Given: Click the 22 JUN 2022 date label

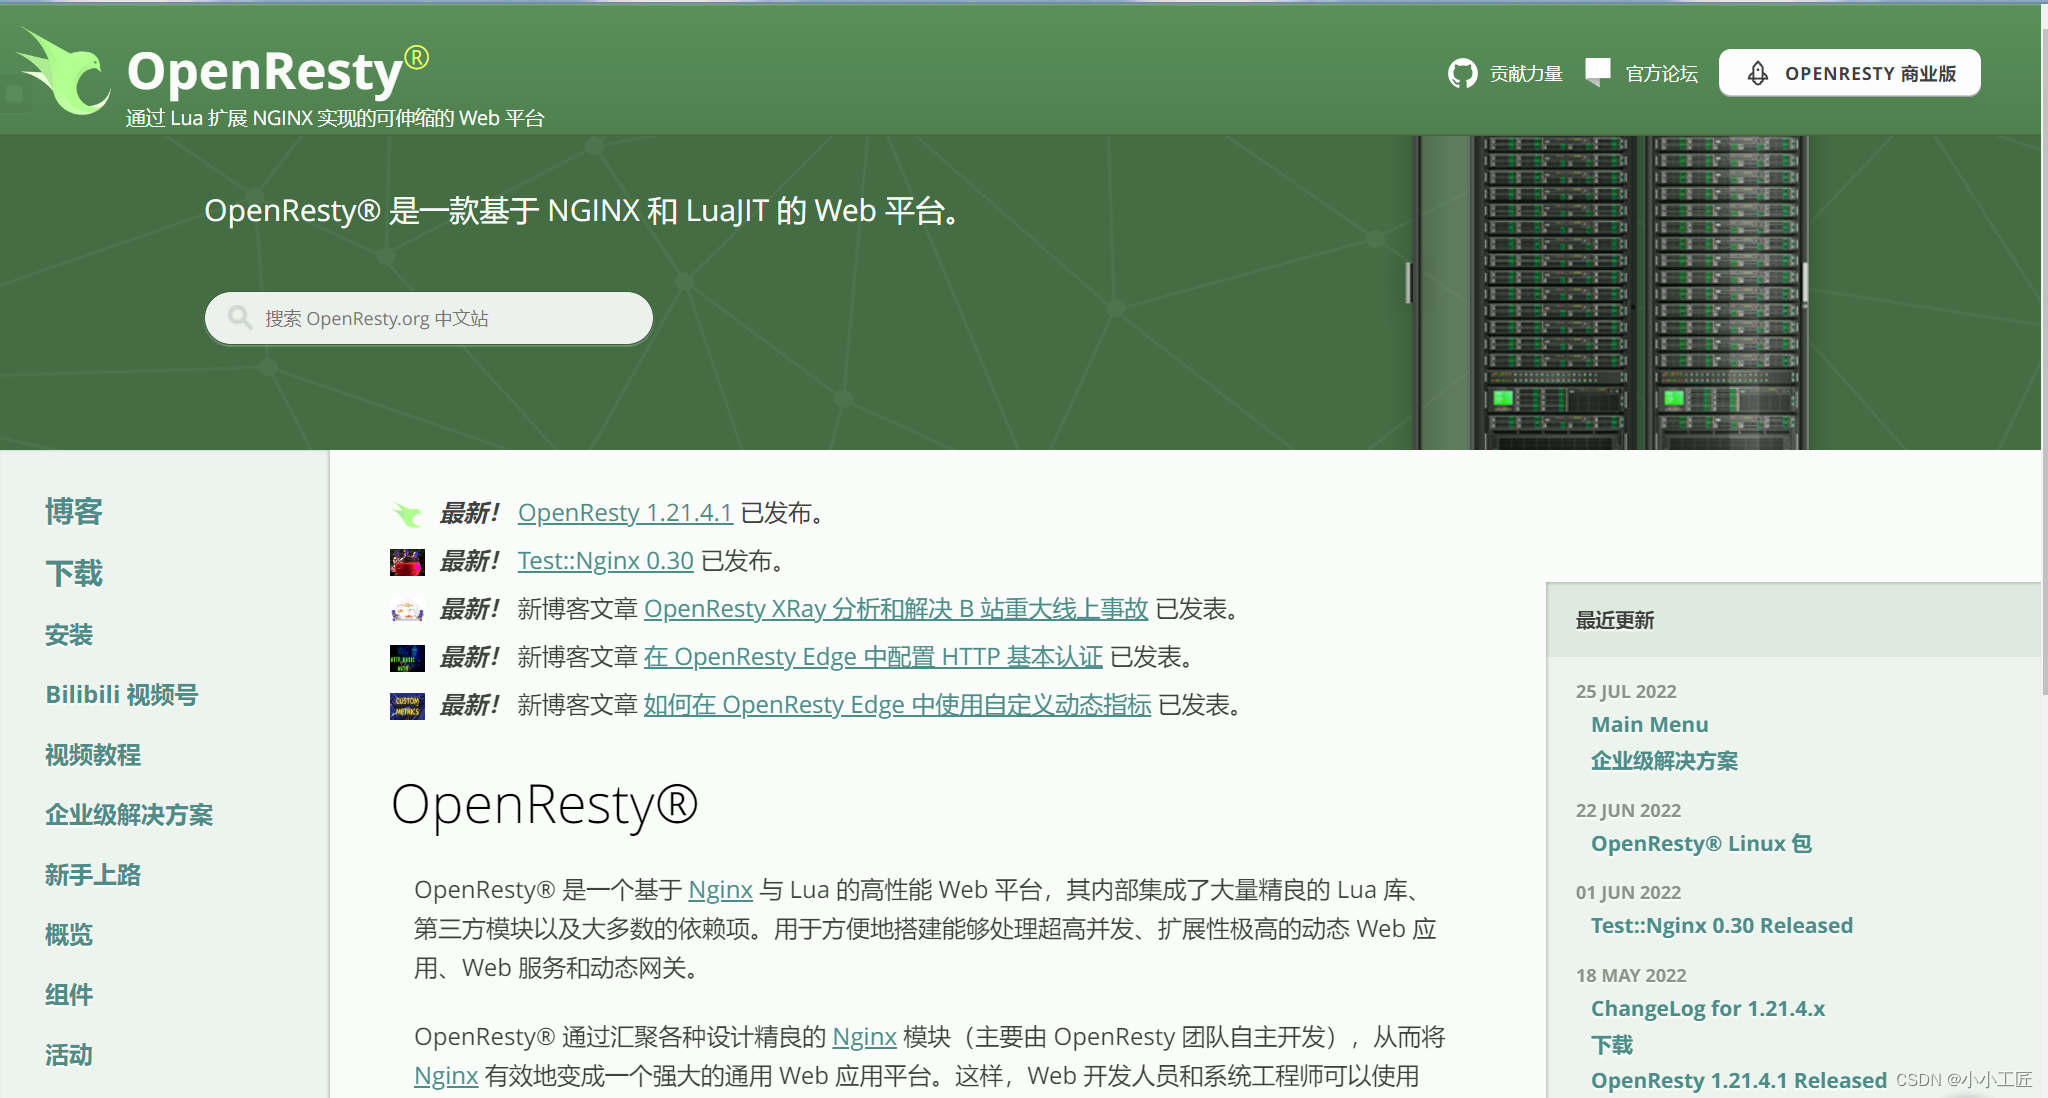Looking at the screenshot, I should (1628, 811).
